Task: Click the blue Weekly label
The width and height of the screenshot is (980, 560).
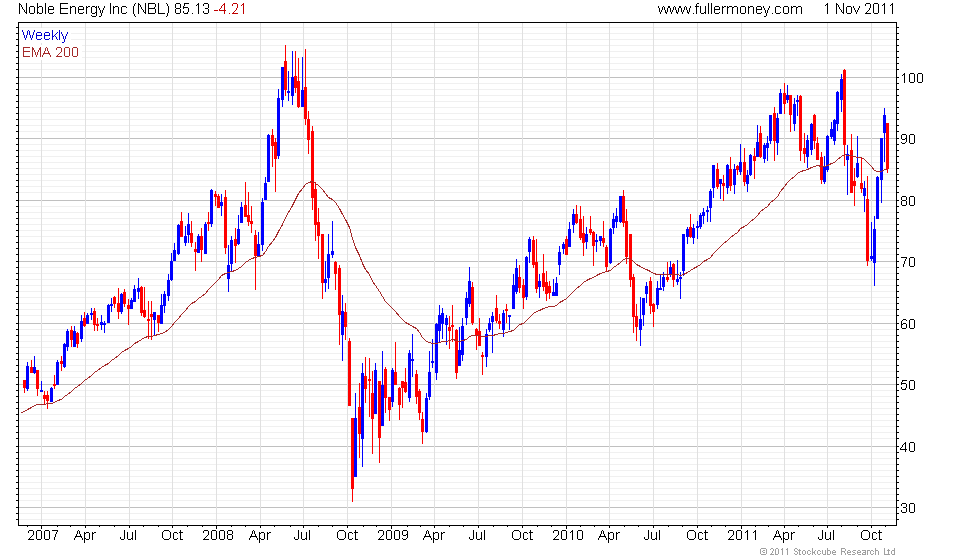Action: click(44, 36)
